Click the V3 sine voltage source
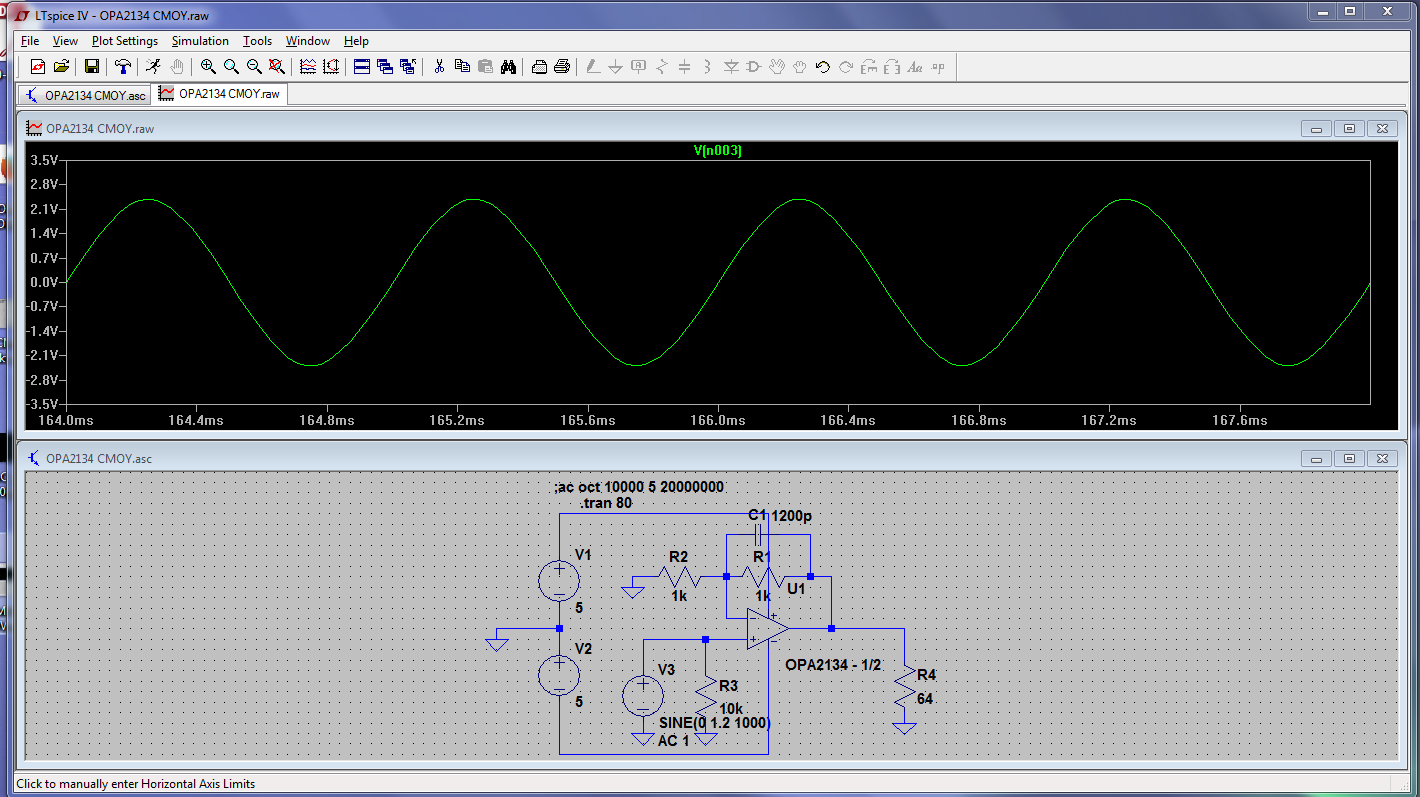Screen dimensions: 1420x797 642,696
